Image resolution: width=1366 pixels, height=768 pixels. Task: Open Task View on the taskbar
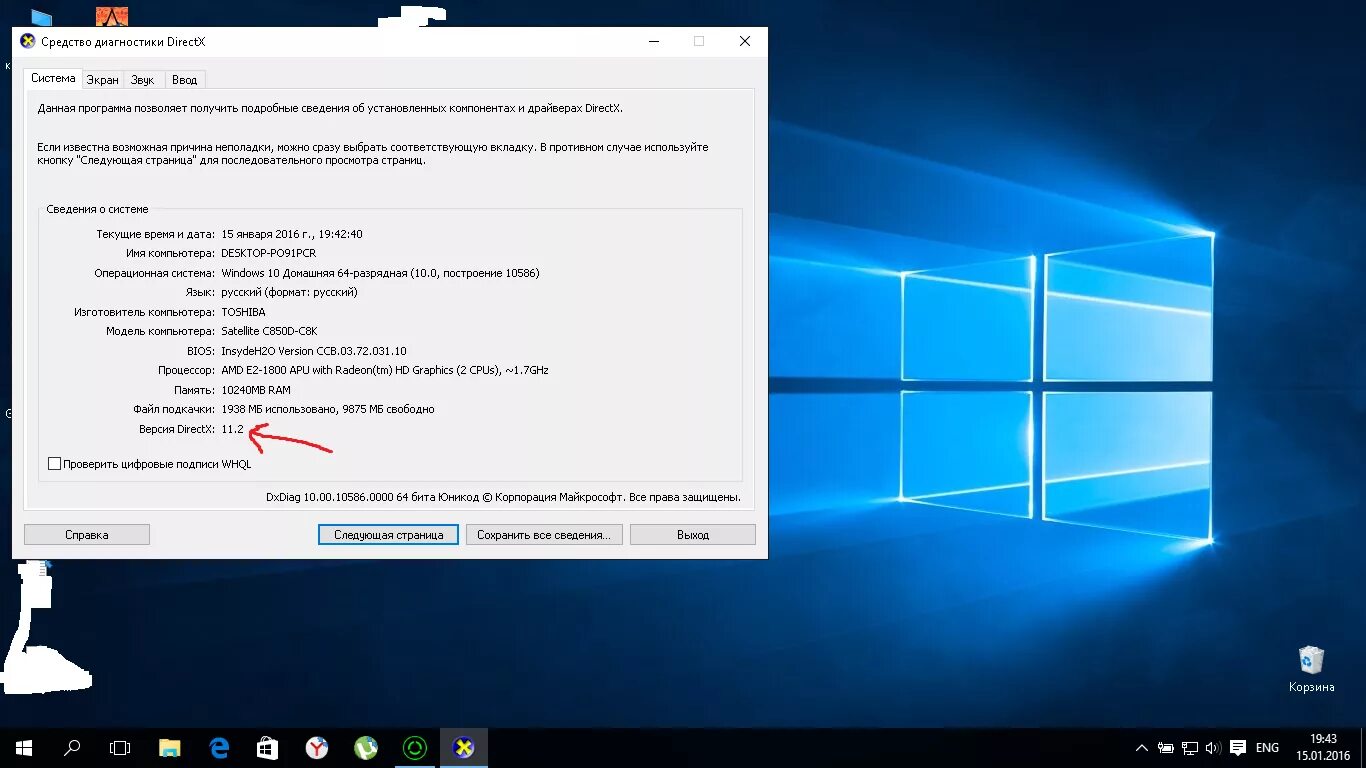(120, 747)
